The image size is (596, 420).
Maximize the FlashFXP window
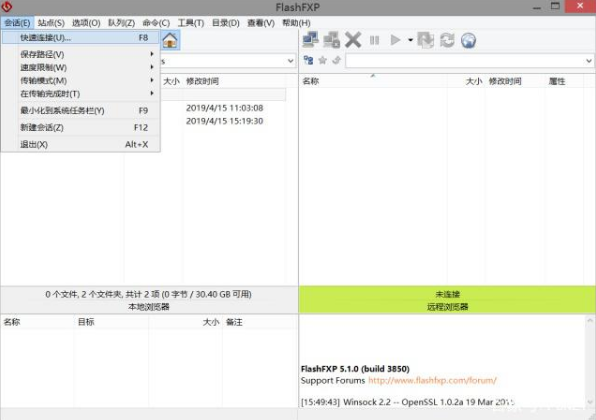click(x=555, y=6)
